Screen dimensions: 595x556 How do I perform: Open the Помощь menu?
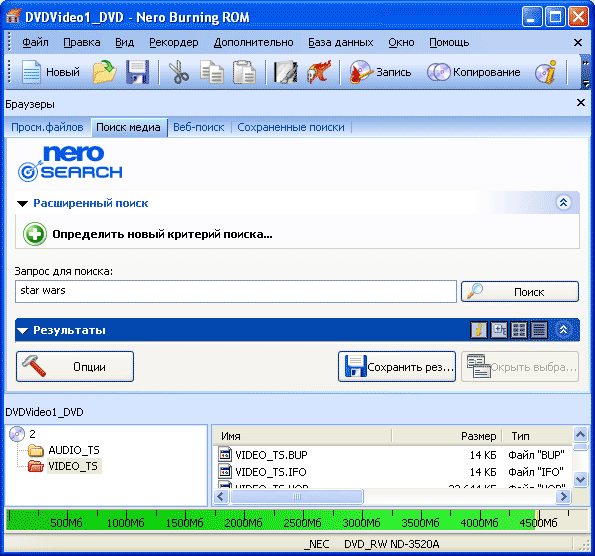(x=449, y=43)
